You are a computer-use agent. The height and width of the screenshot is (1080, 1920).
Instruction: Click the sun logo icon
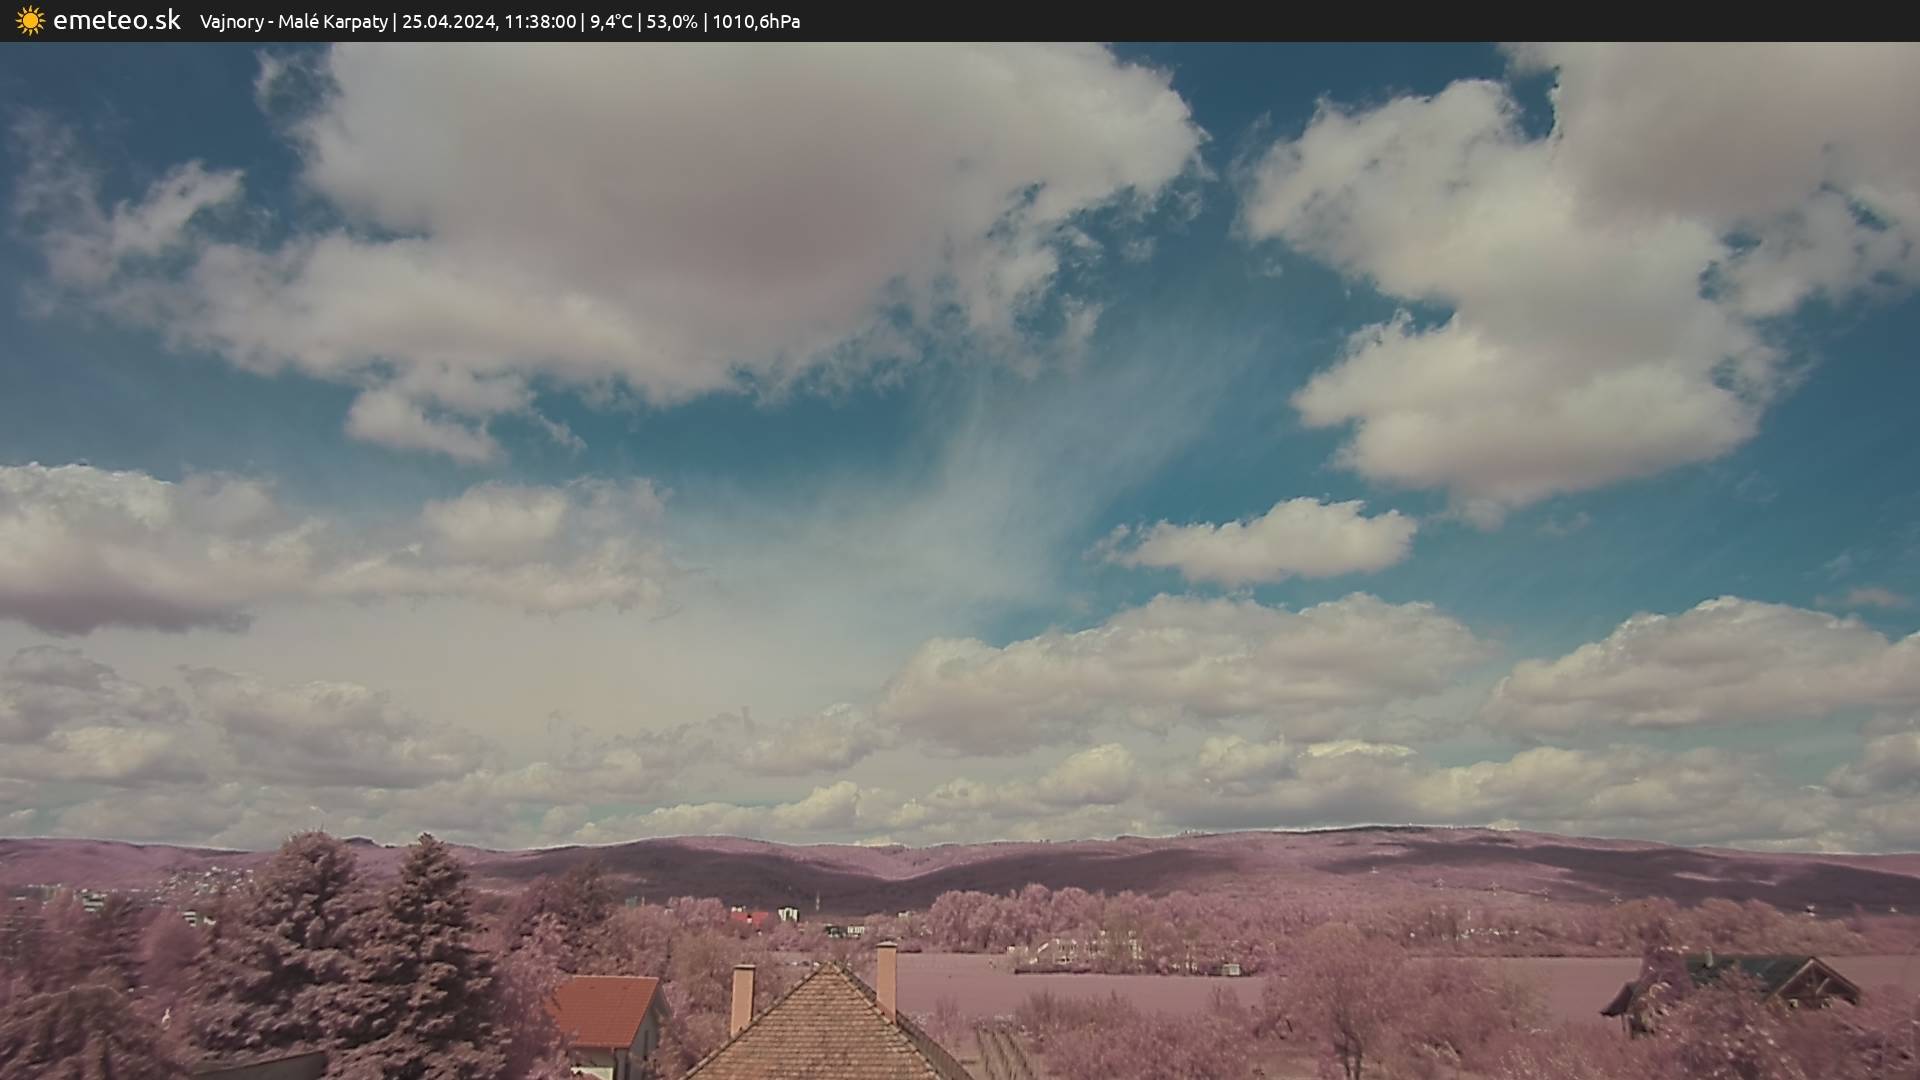[30, 21]
